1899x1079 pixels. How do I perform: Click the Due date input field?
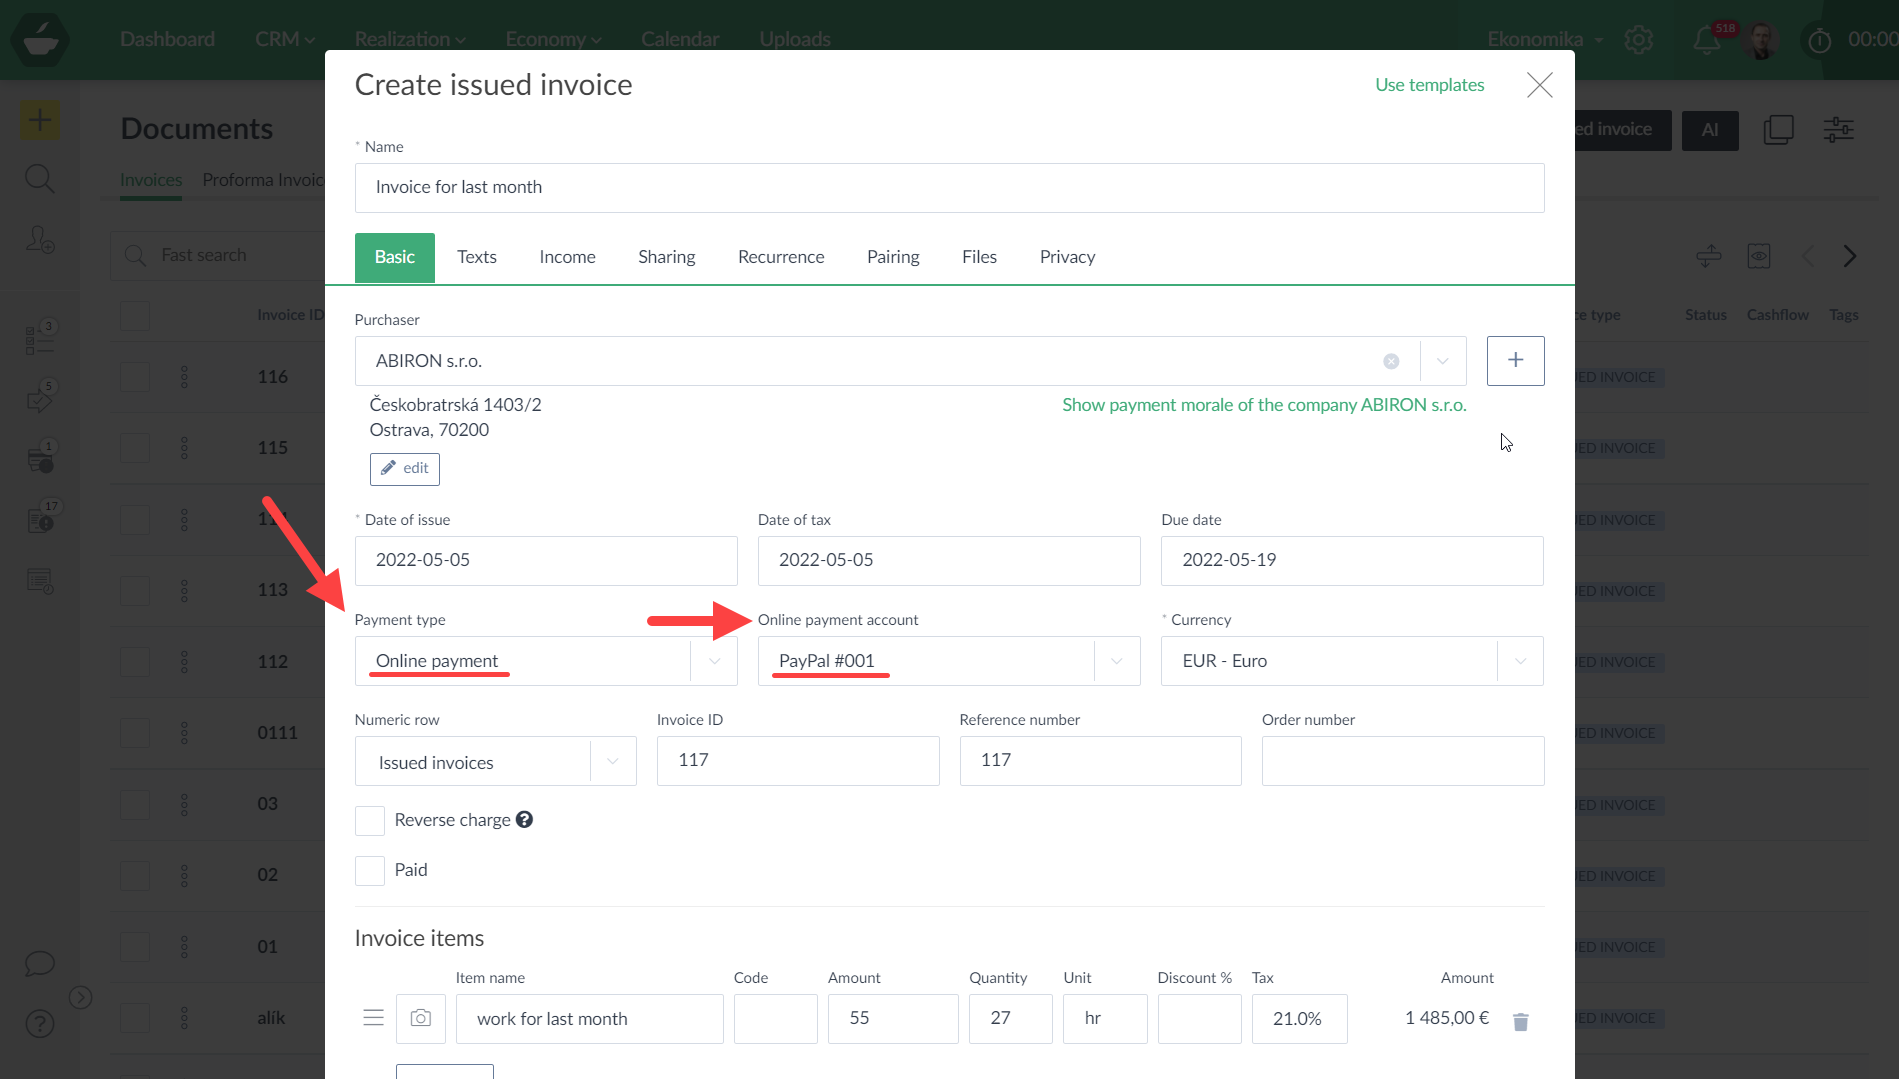coord(1351,561)
